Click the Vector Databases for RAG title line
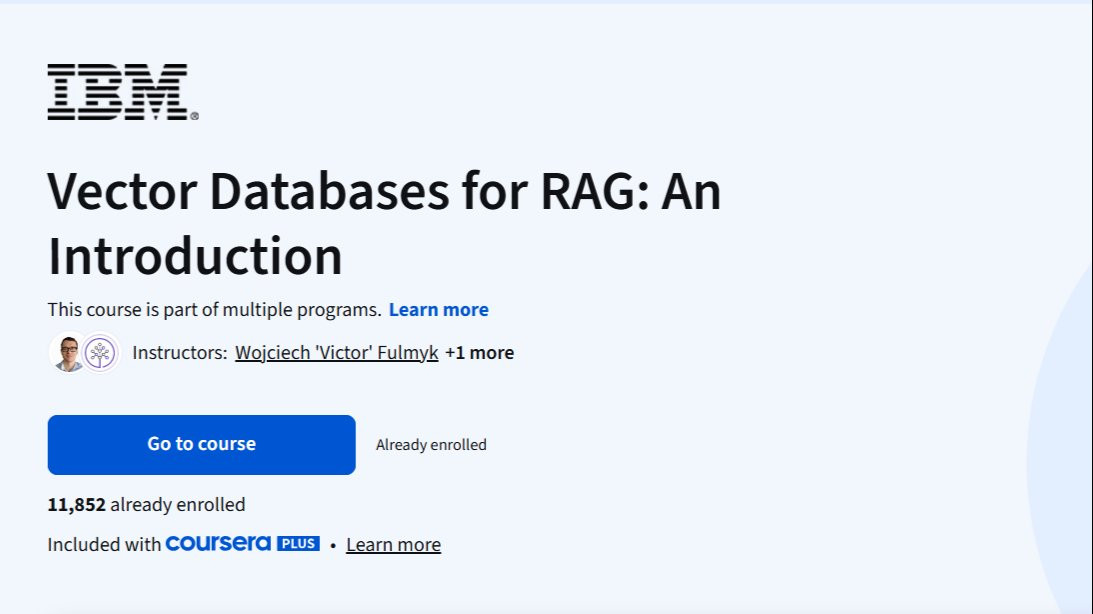Viewport: 1093px width, 614px height. coord(384,193)
